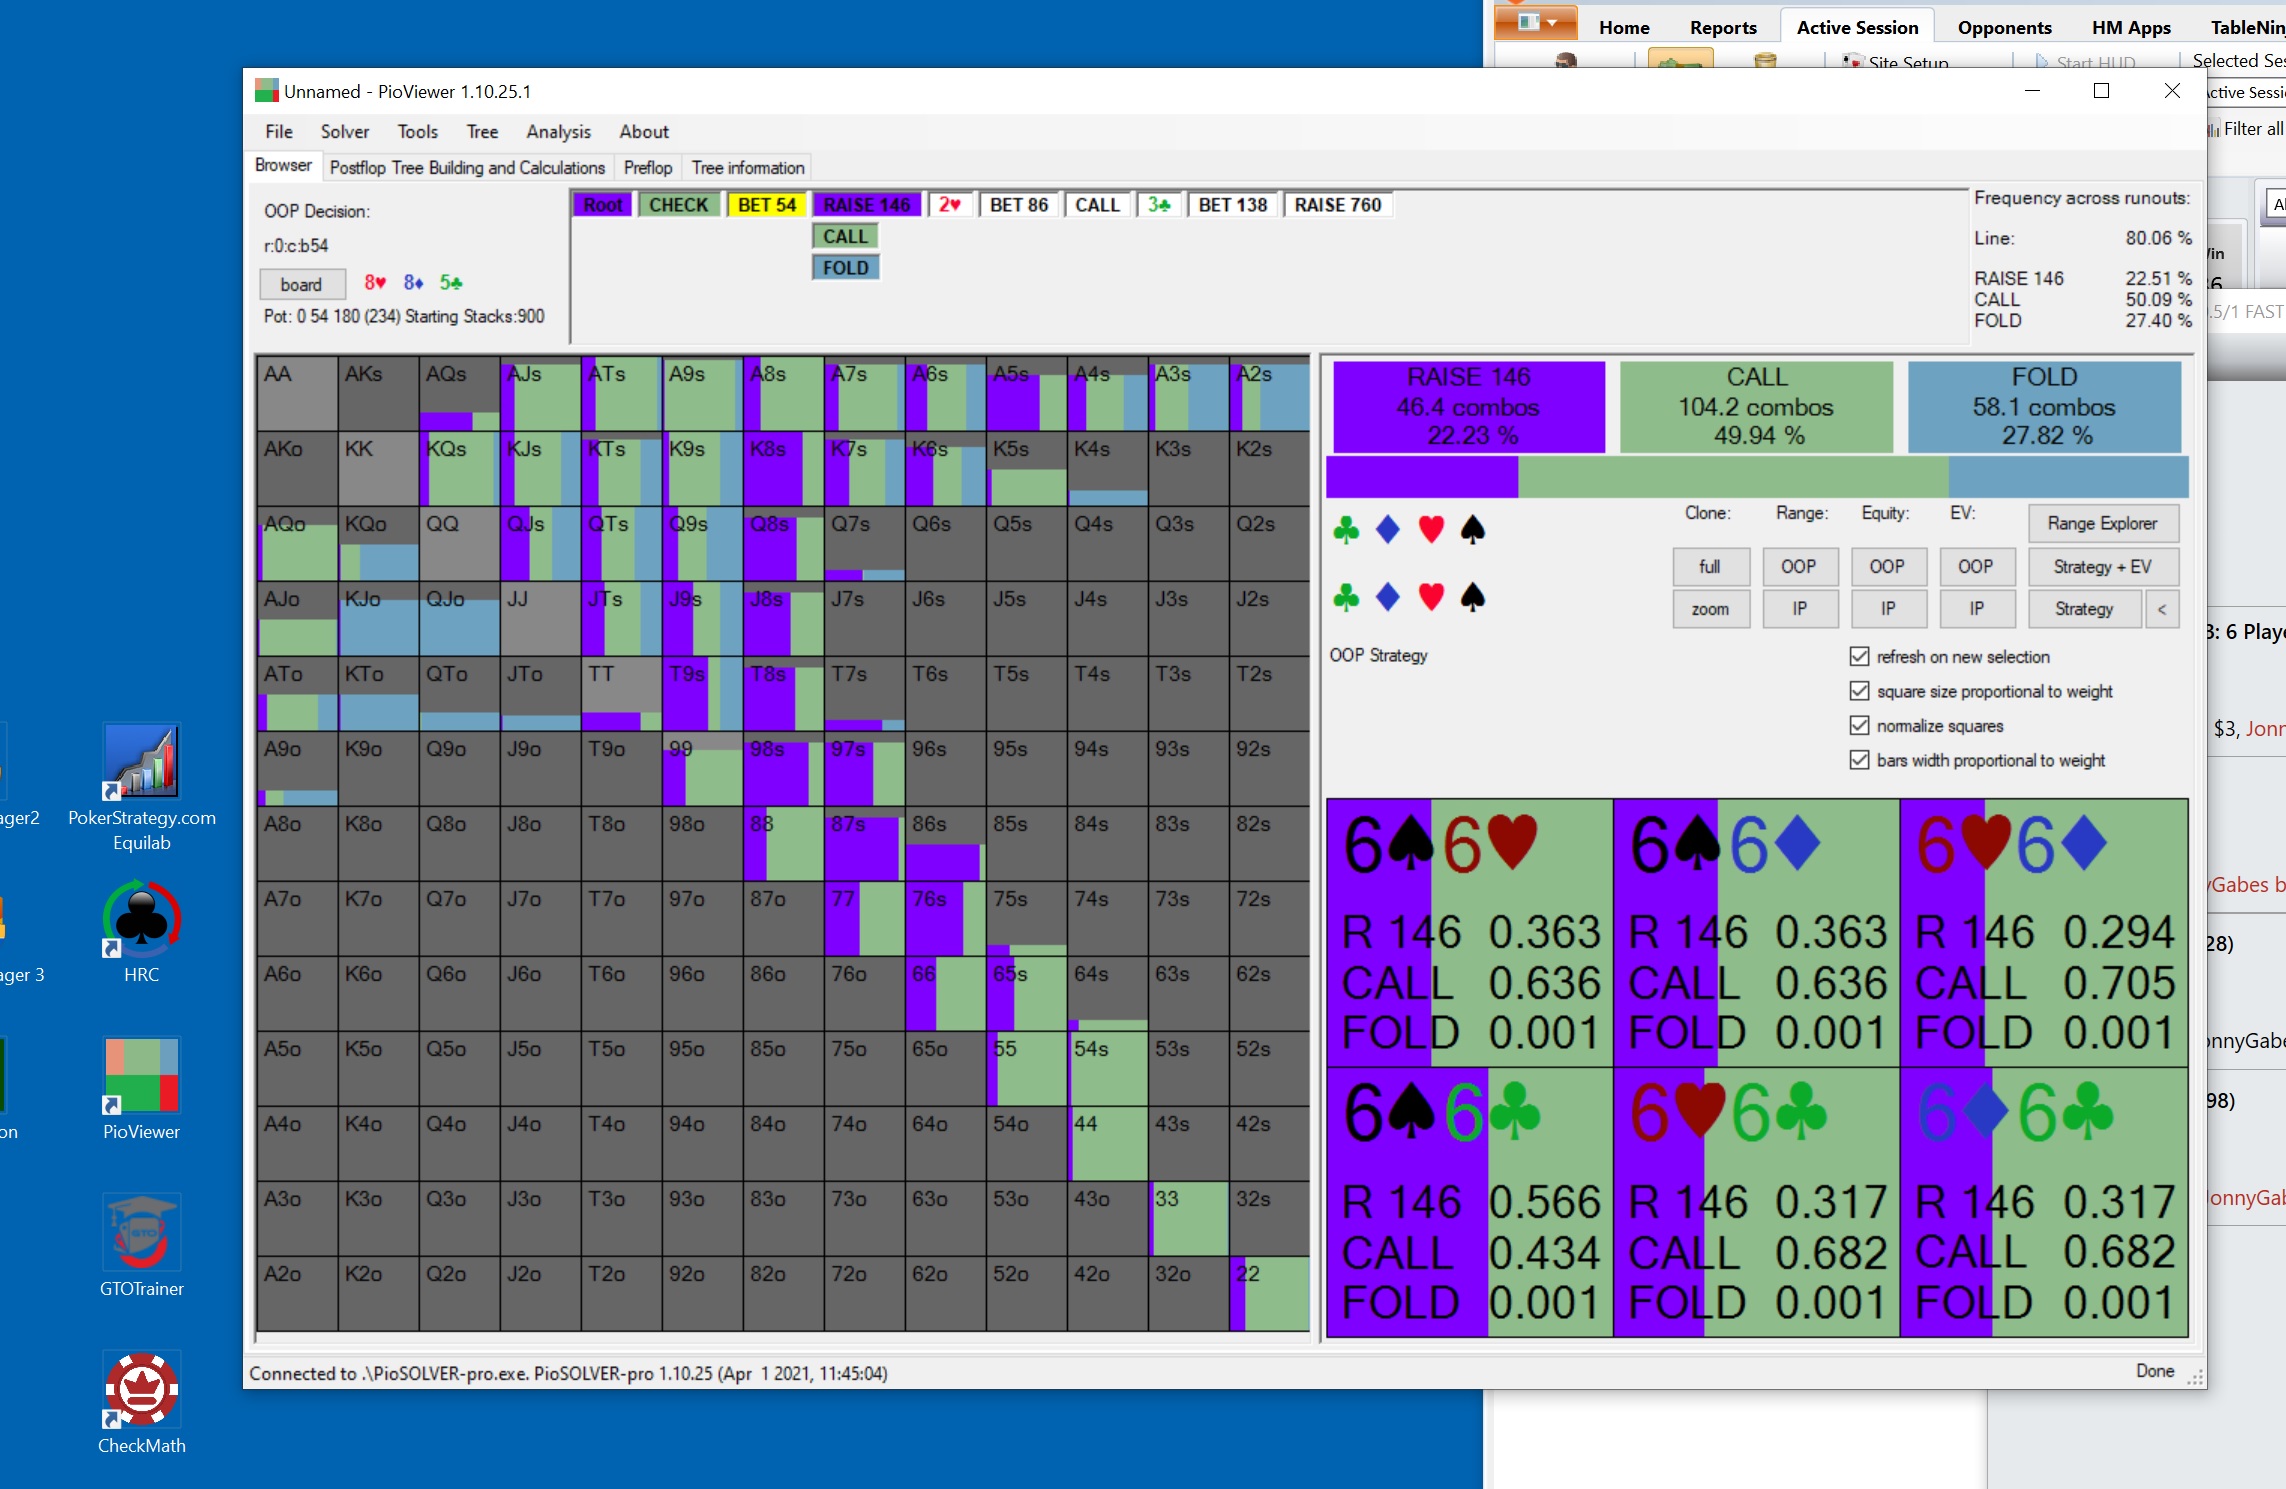Open the Tools menu
Image resolution: width=2286 pixels, height=1489 pixels.
coord(417,131)
